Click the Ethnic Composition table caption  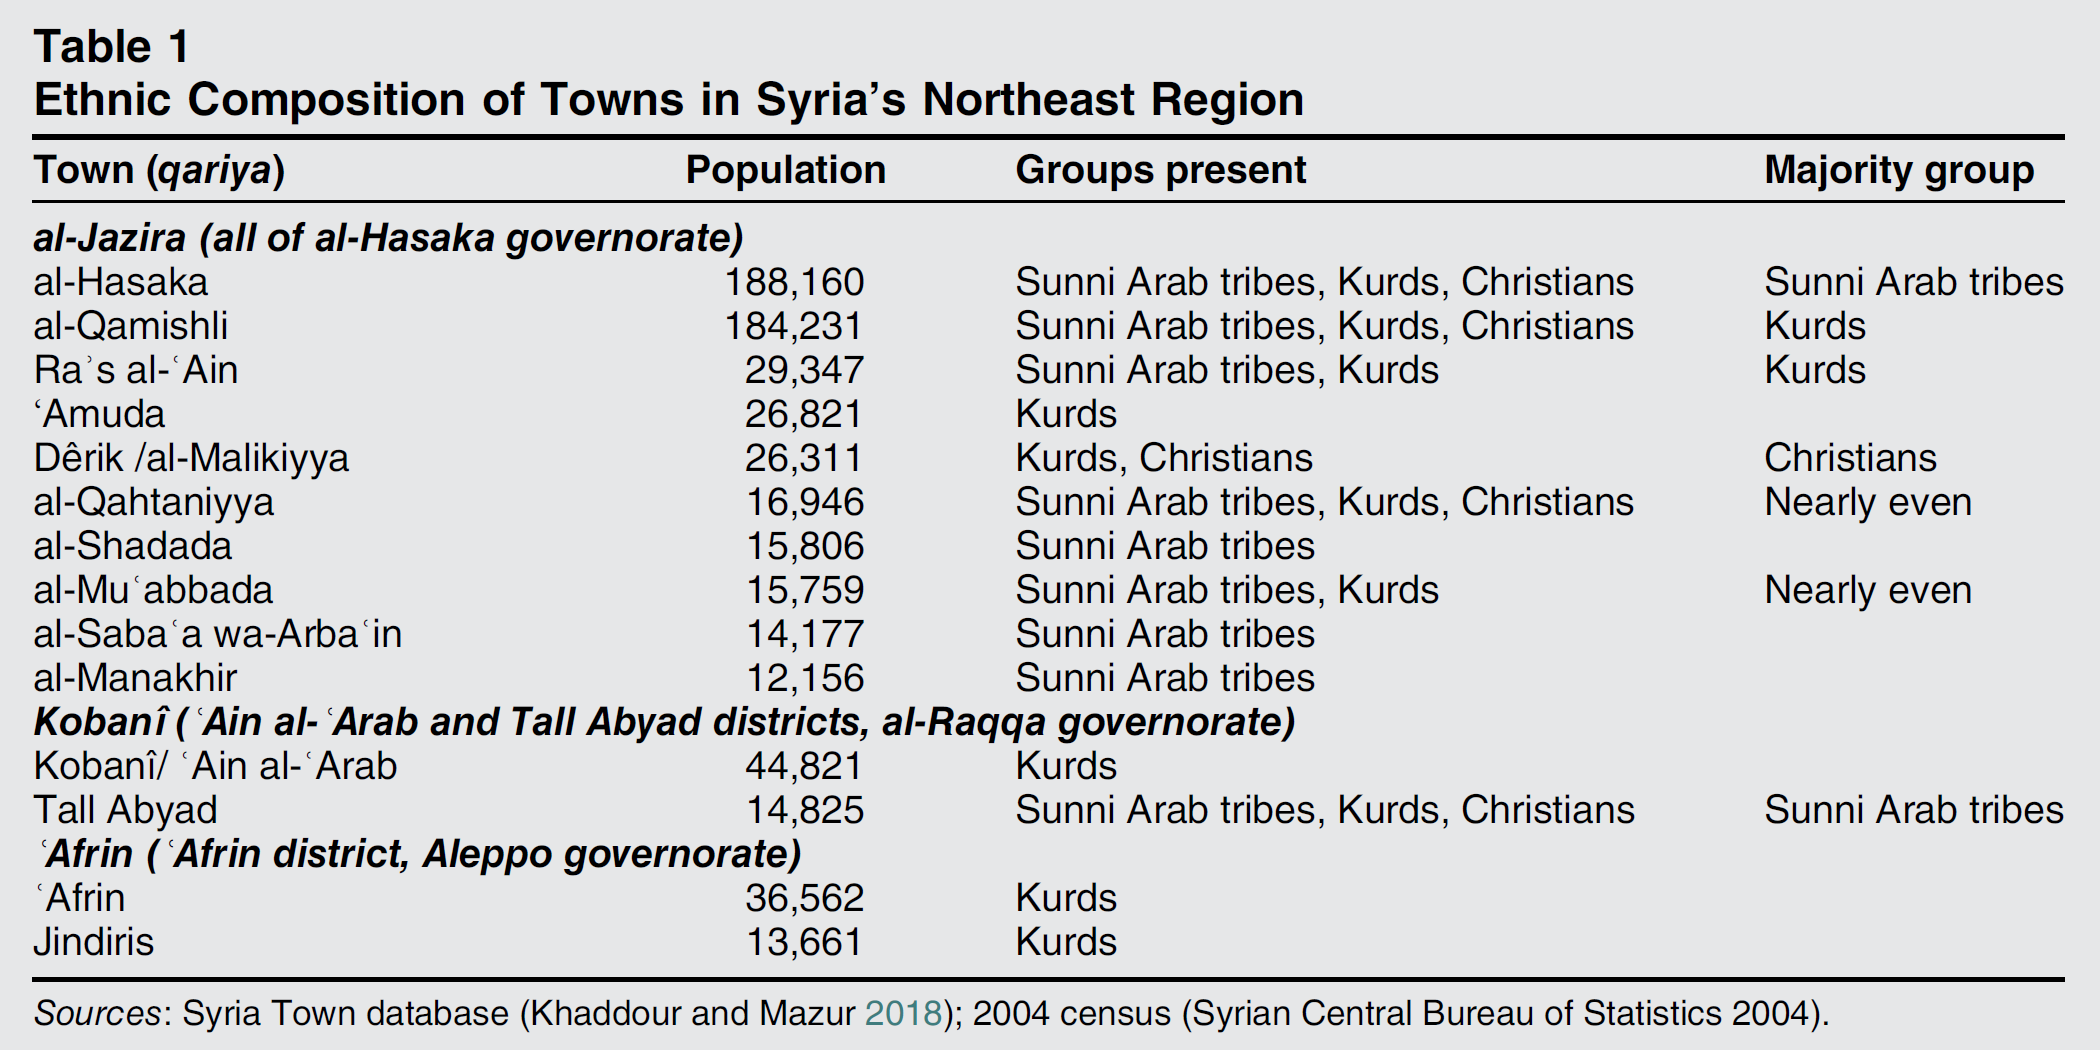pos(668,100)
